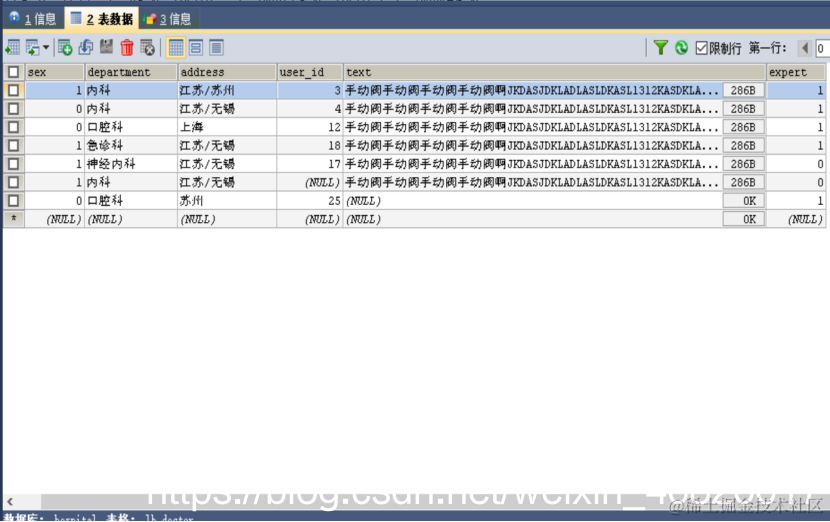Select the address cell 苏州

tap(227, 201)
